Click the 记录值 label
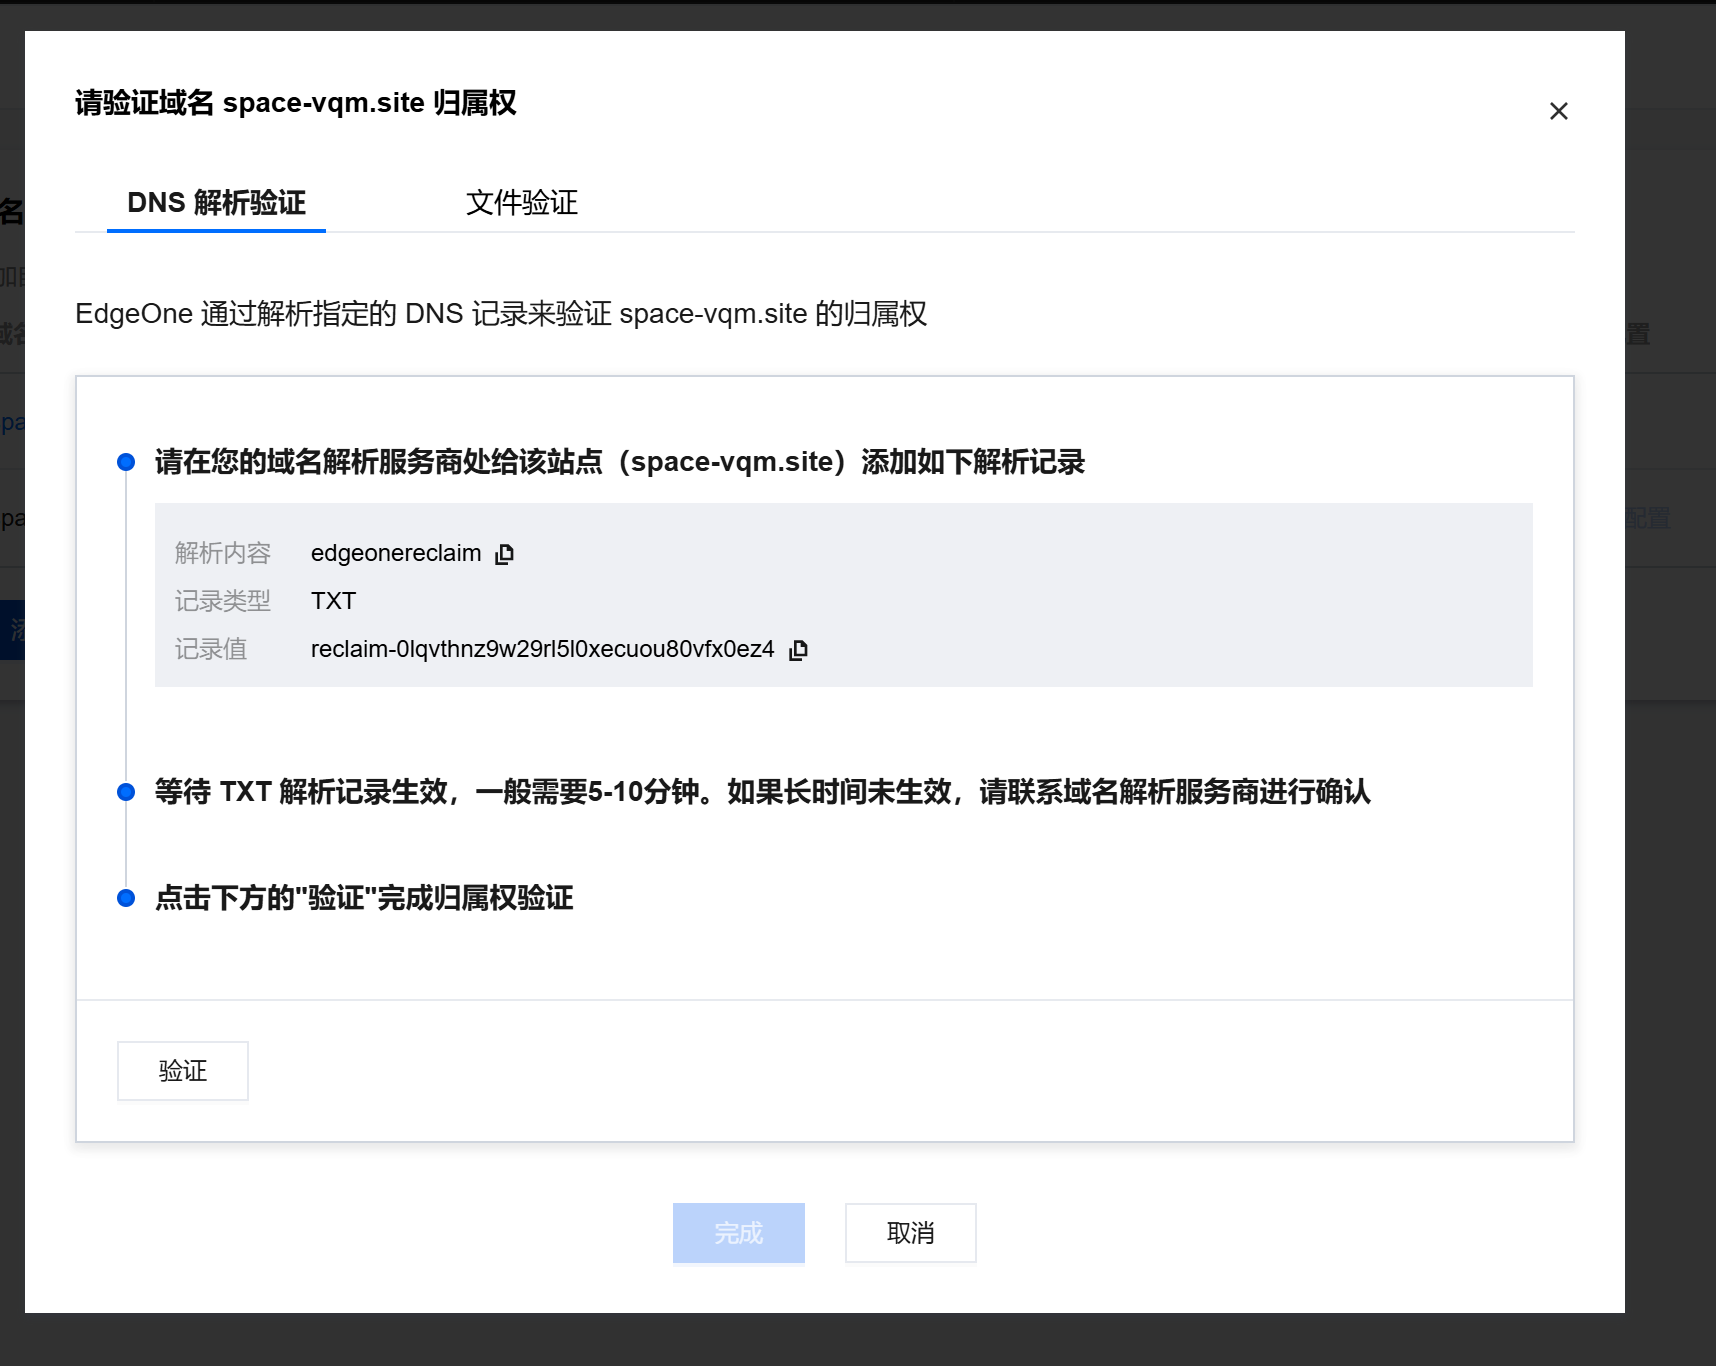 (x=210, y=650)
